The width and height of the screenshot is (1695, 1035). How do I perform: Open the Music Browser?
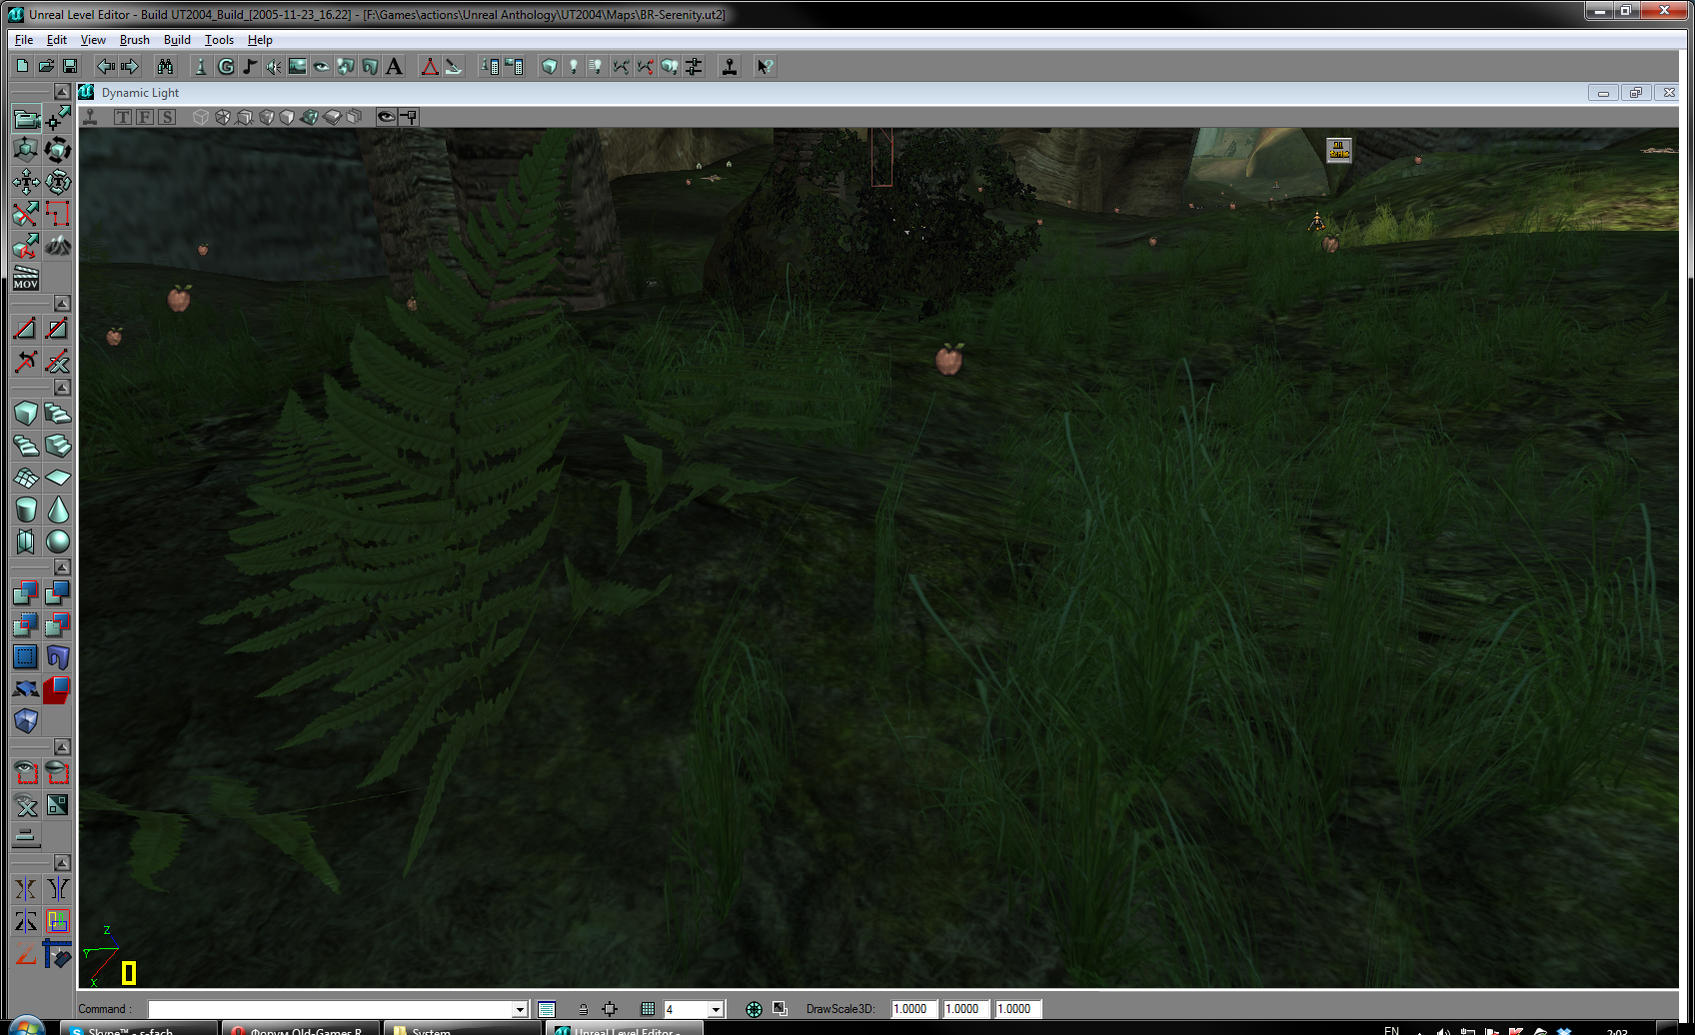point(250,66)
